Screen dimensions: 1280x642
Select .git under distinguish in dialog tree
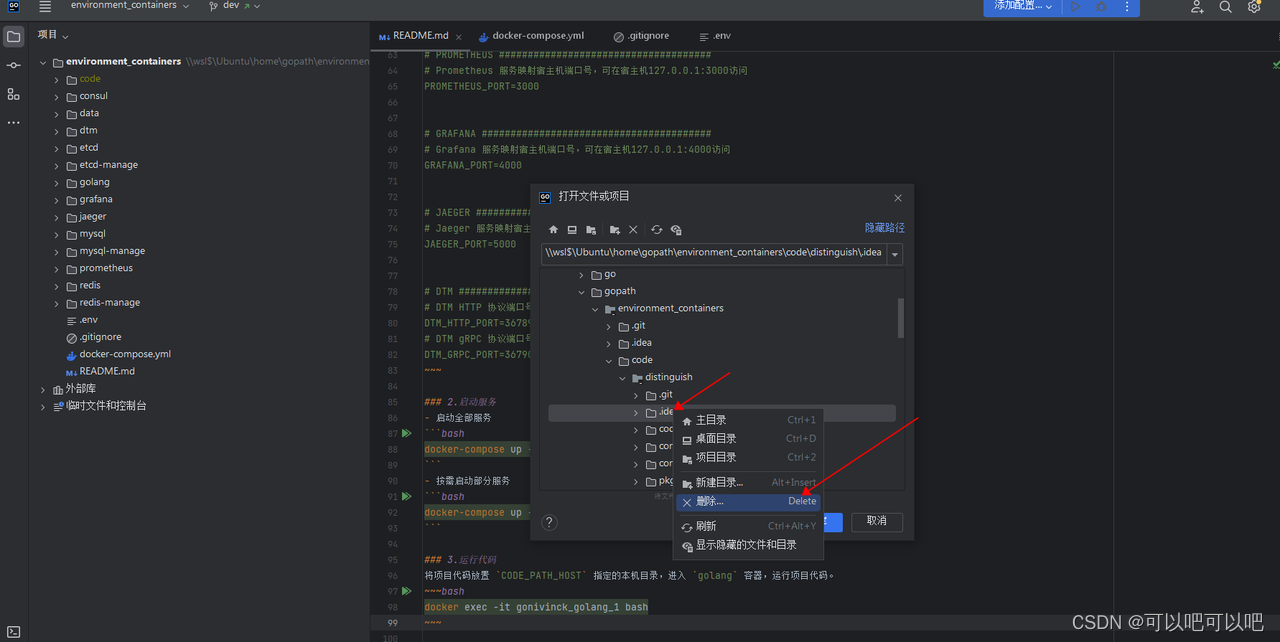[x=665, y=395]
